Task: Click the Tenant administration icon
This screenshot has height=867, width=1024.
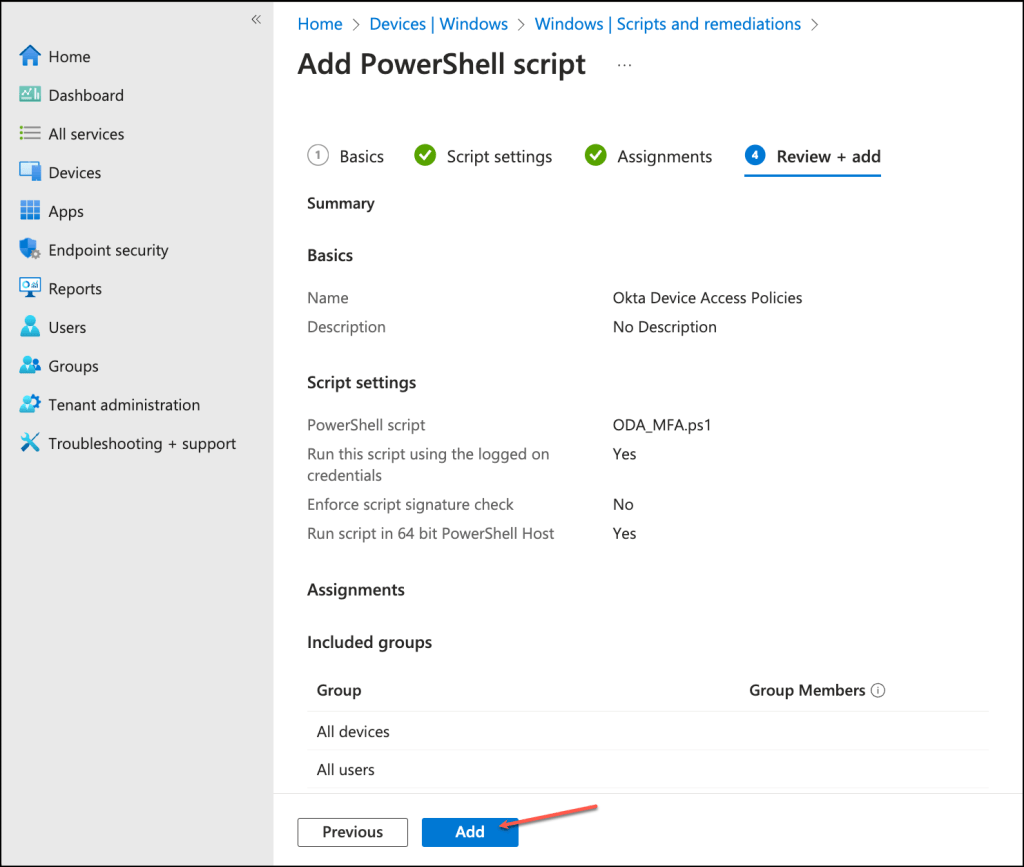Action: pos(30,405)
